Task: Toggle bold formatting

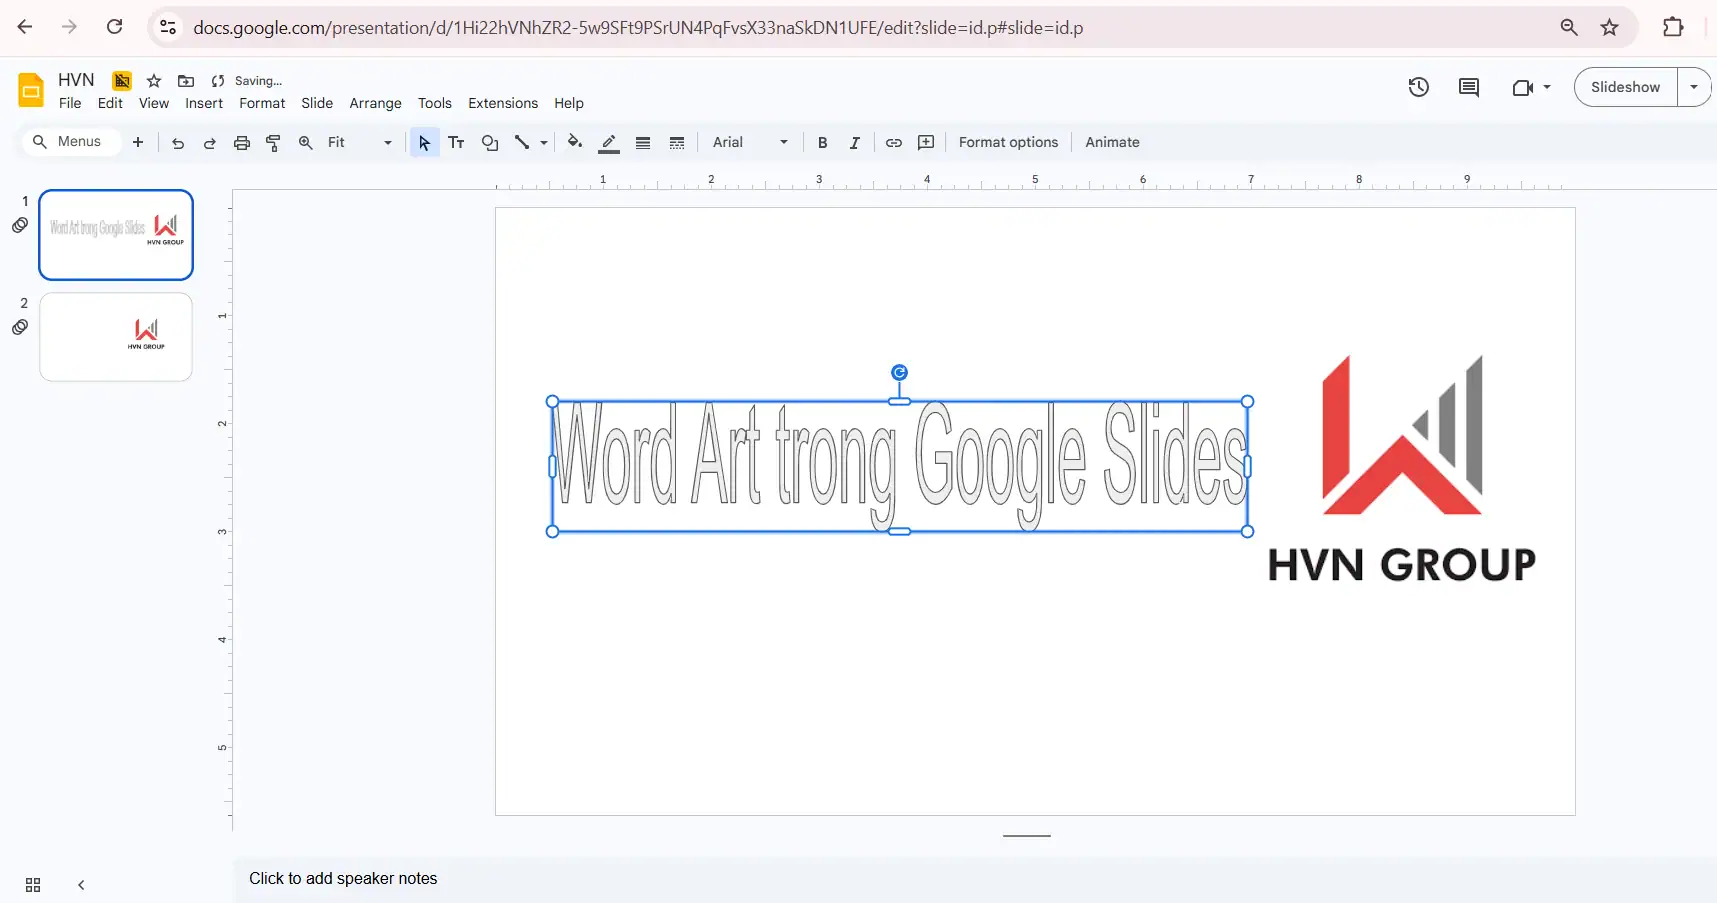Action: 822,142
